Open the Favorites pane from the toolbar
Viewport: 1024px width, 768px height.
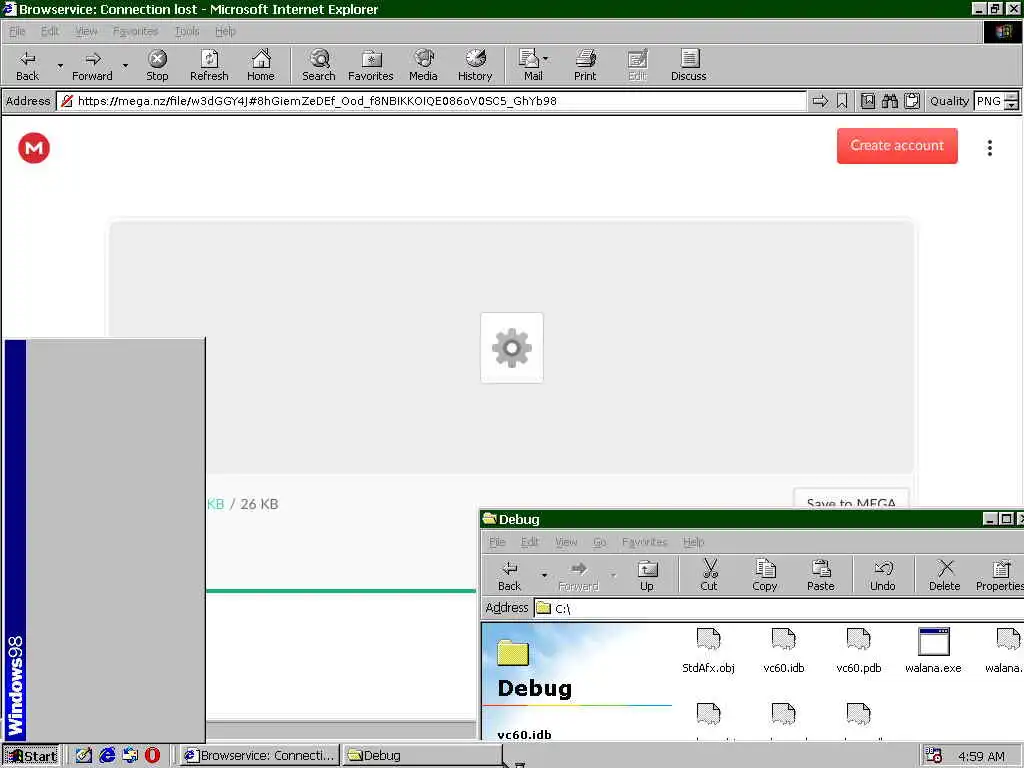pyautogui.click(x=371, y=65)
